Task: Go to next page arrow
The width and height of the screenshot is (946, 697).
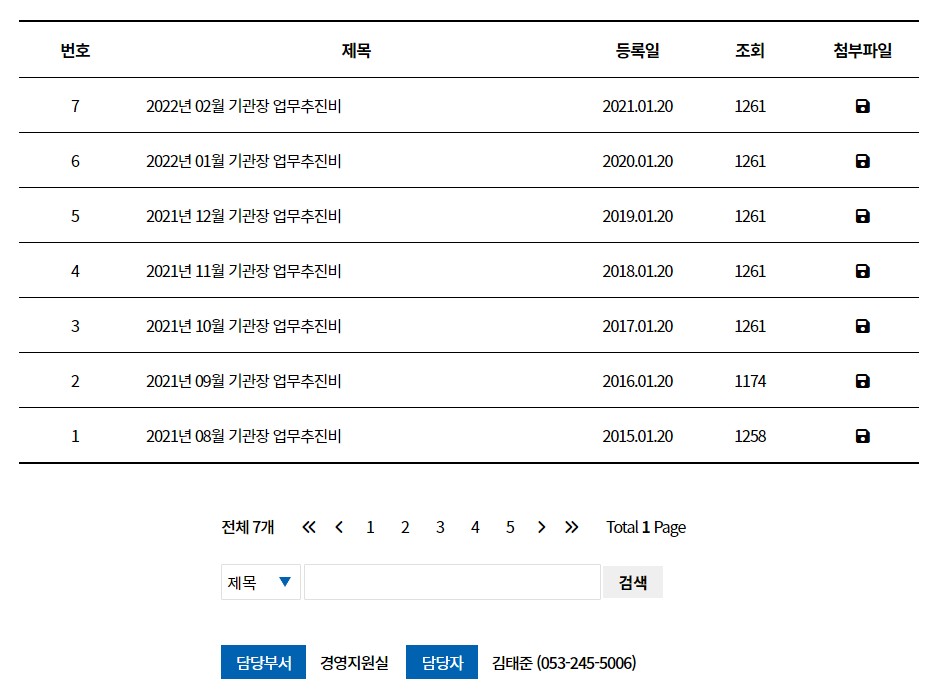Action: (541, 527)
